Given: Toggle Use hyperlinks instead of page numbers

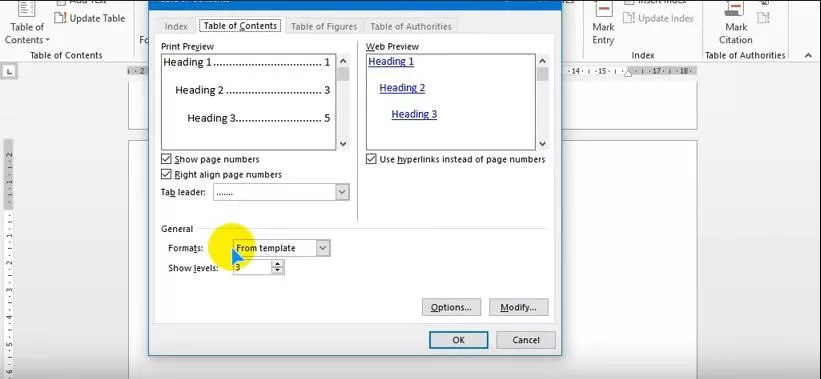Looking at the screenshot, I should tap(371, 159).
